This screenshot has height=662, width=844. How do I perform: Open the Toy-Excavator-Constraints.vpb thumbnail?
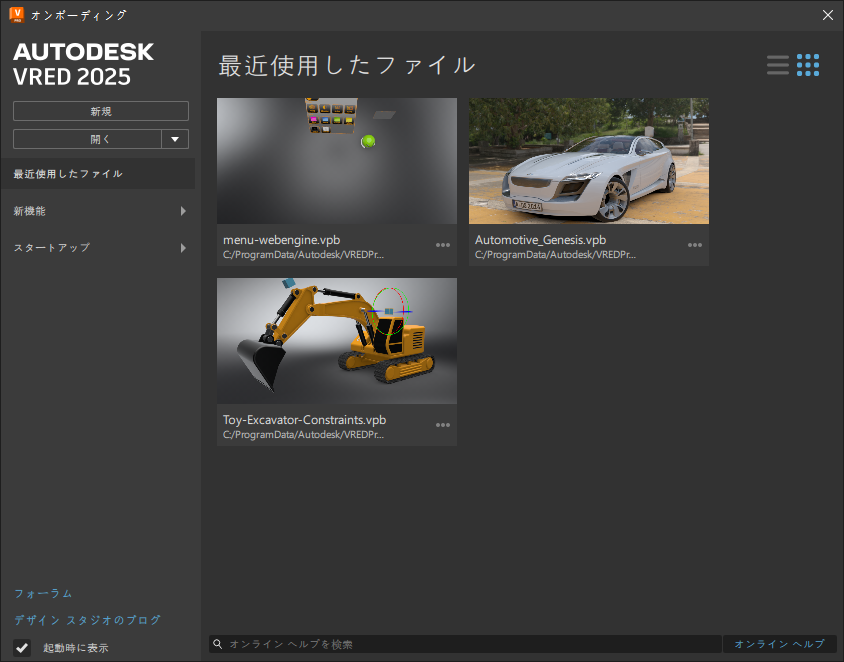coord(337,341)
